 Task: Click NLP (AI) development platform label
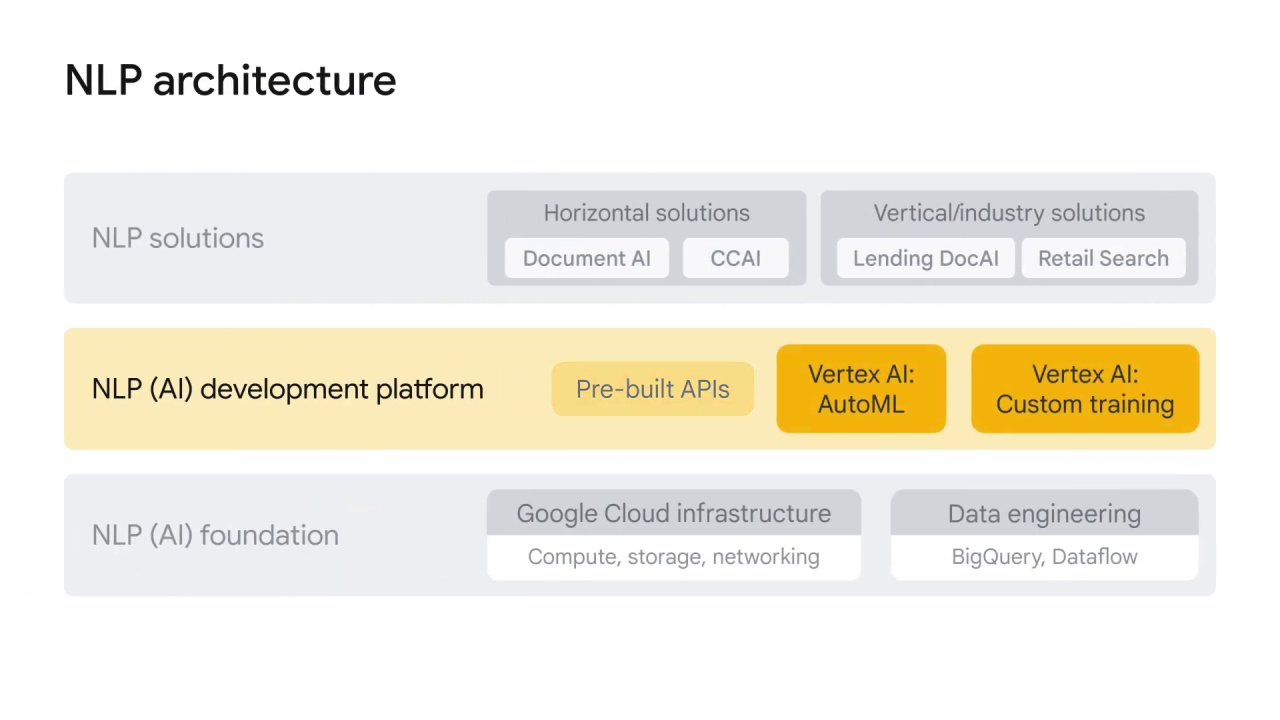287,389
